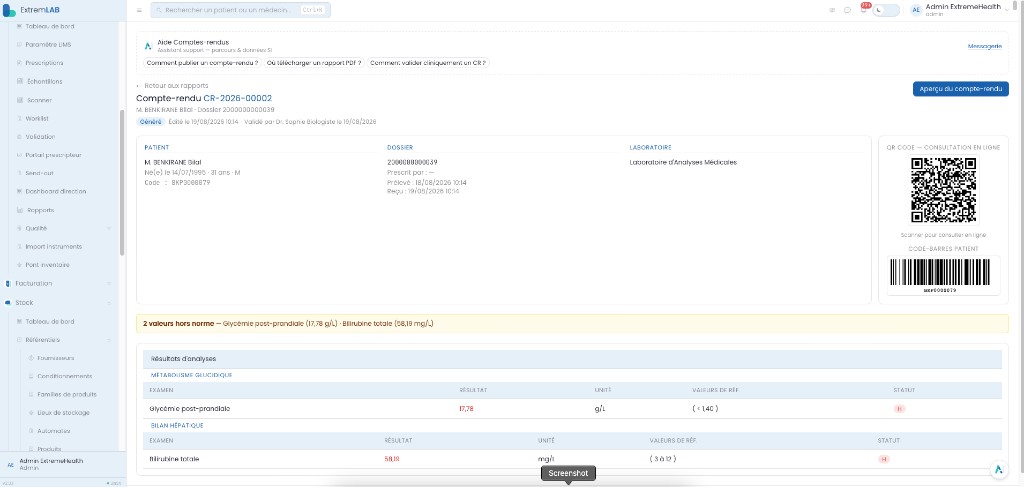Click the Scanner icon in sidebar
The image size is (1024, 487).
tap(20, 100)
